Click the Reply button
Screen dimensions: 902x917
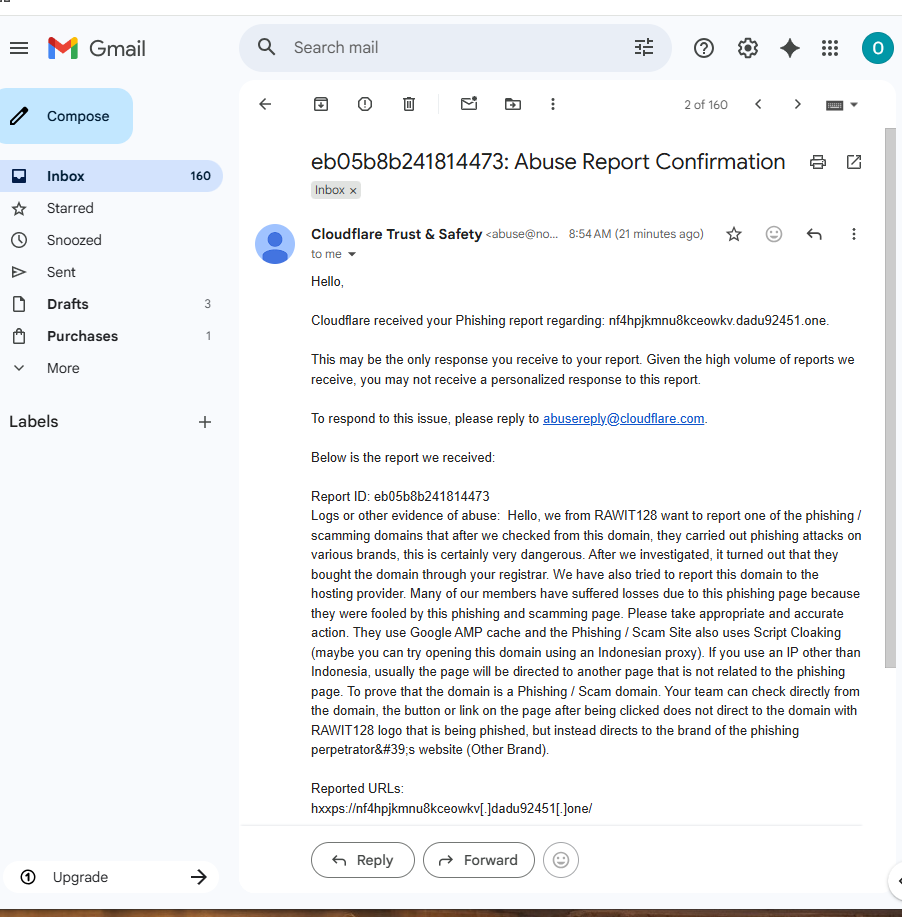coord(363,860)
